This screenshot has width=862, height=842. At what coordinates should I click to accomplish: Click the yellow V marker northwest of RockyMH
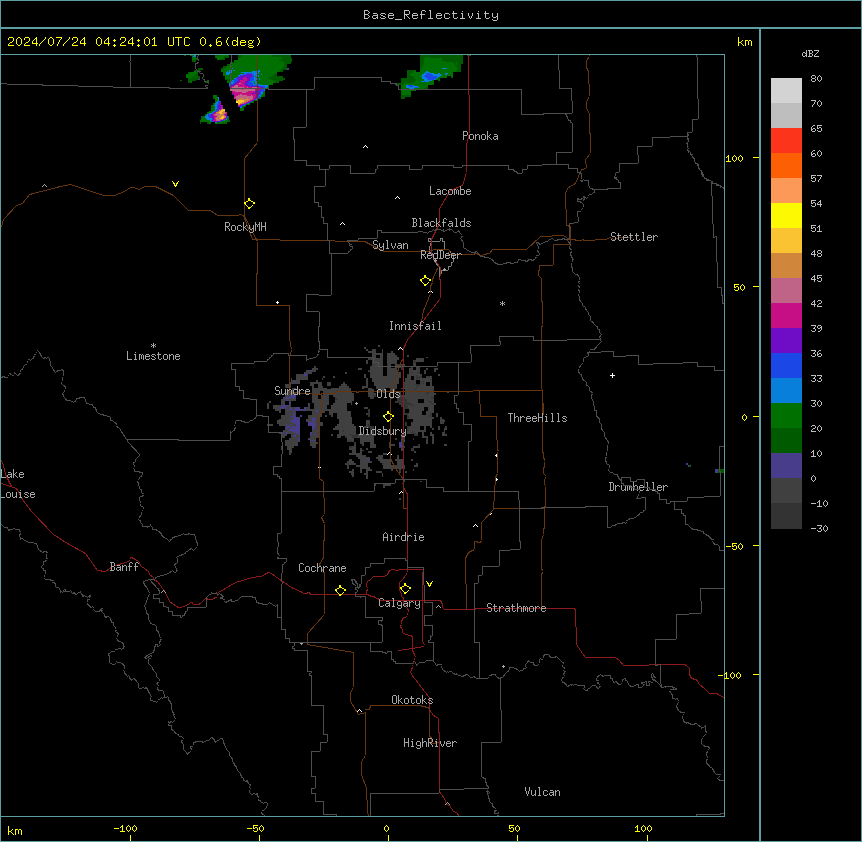[x=175, y=184]
